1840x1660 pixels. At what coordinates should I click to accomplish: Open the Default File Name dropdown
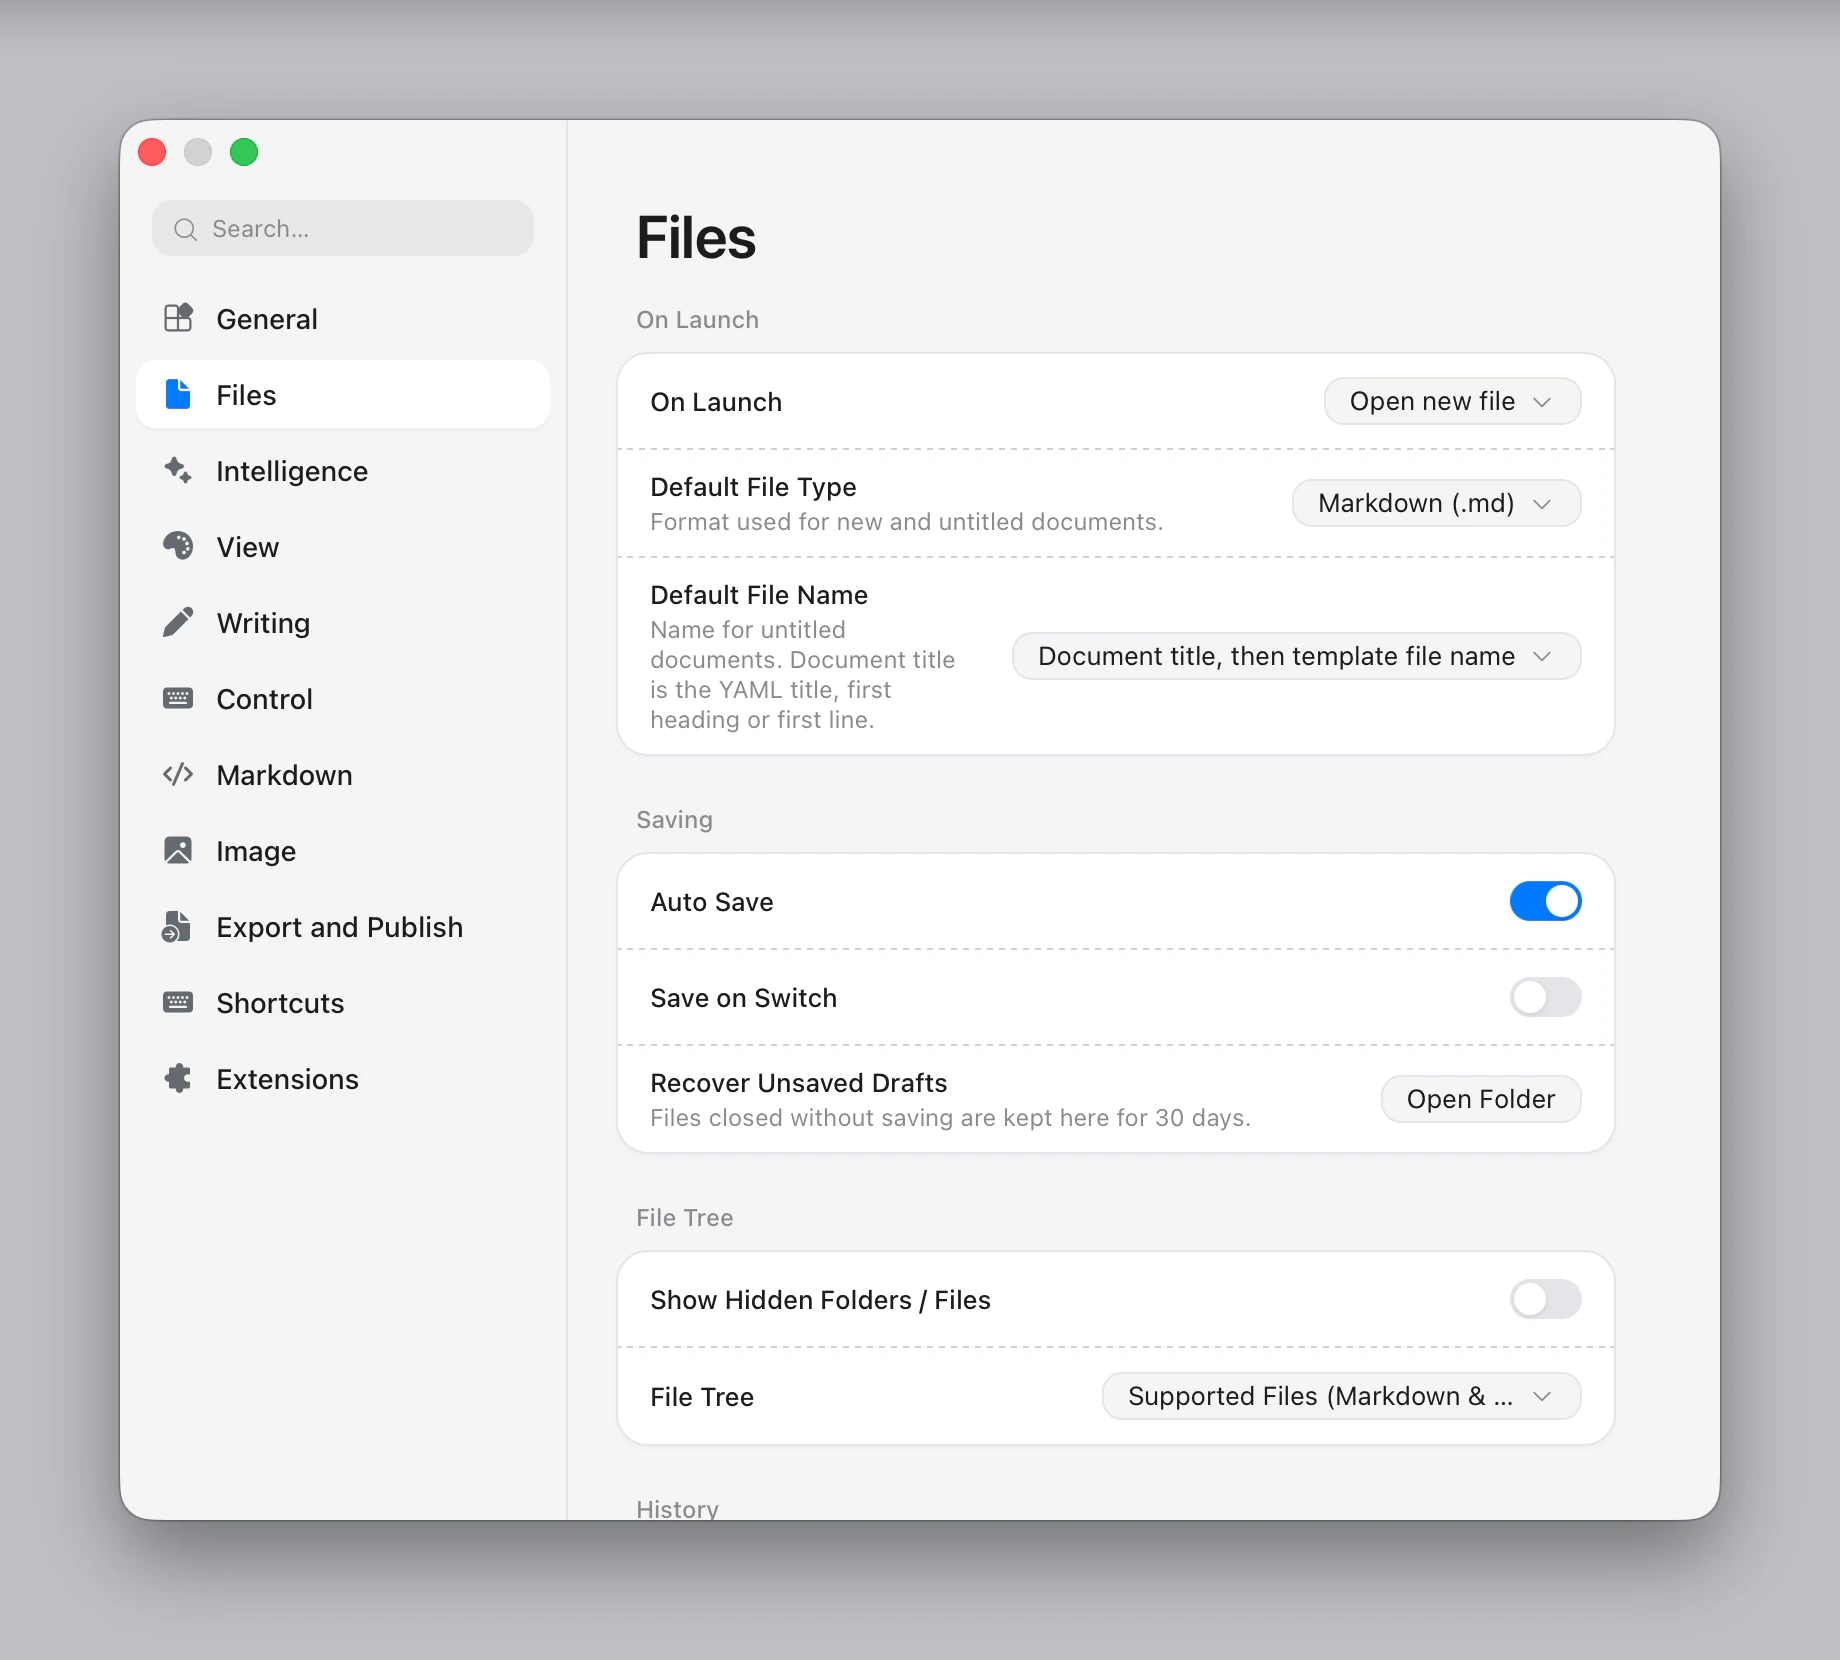pos(1296,656)
